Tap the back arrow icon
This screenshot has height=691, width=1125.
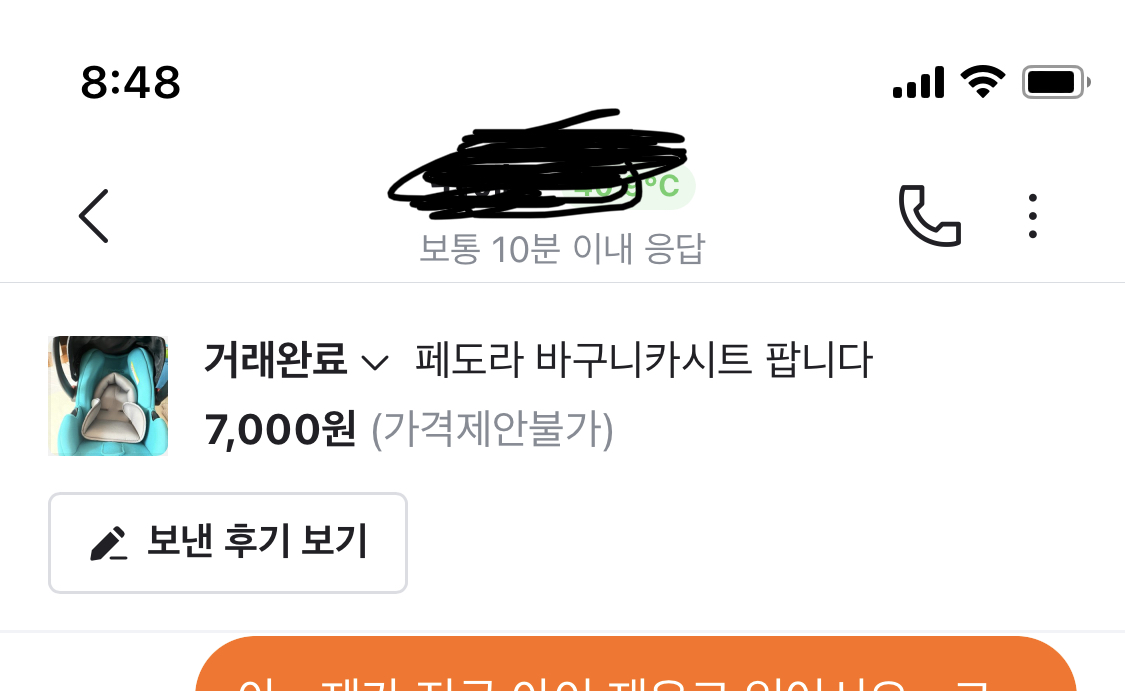(93, 216)
